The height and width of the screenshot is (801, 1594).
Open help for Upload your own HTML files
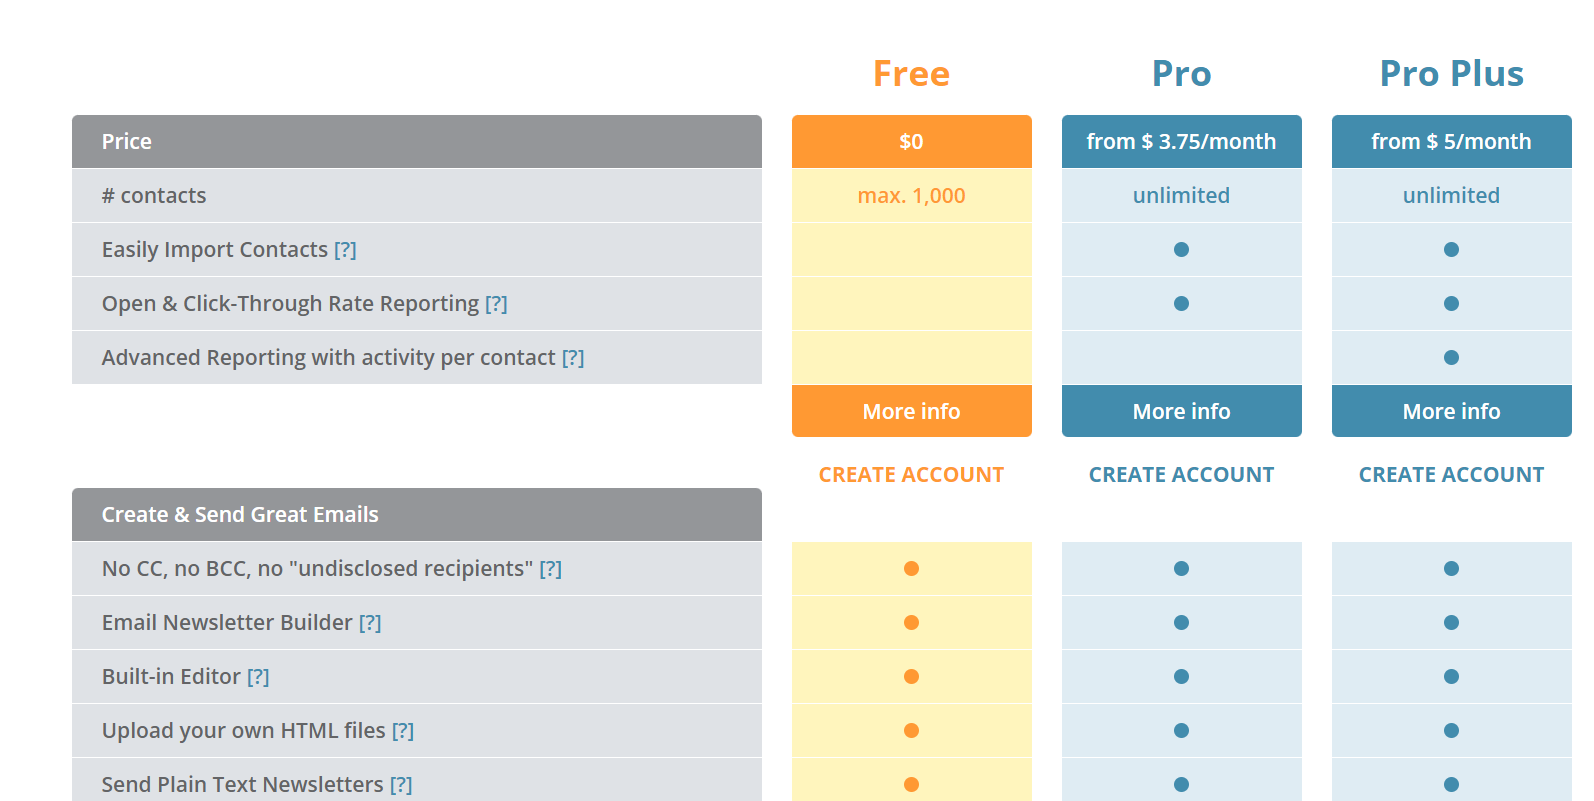(x=403, y=731)
